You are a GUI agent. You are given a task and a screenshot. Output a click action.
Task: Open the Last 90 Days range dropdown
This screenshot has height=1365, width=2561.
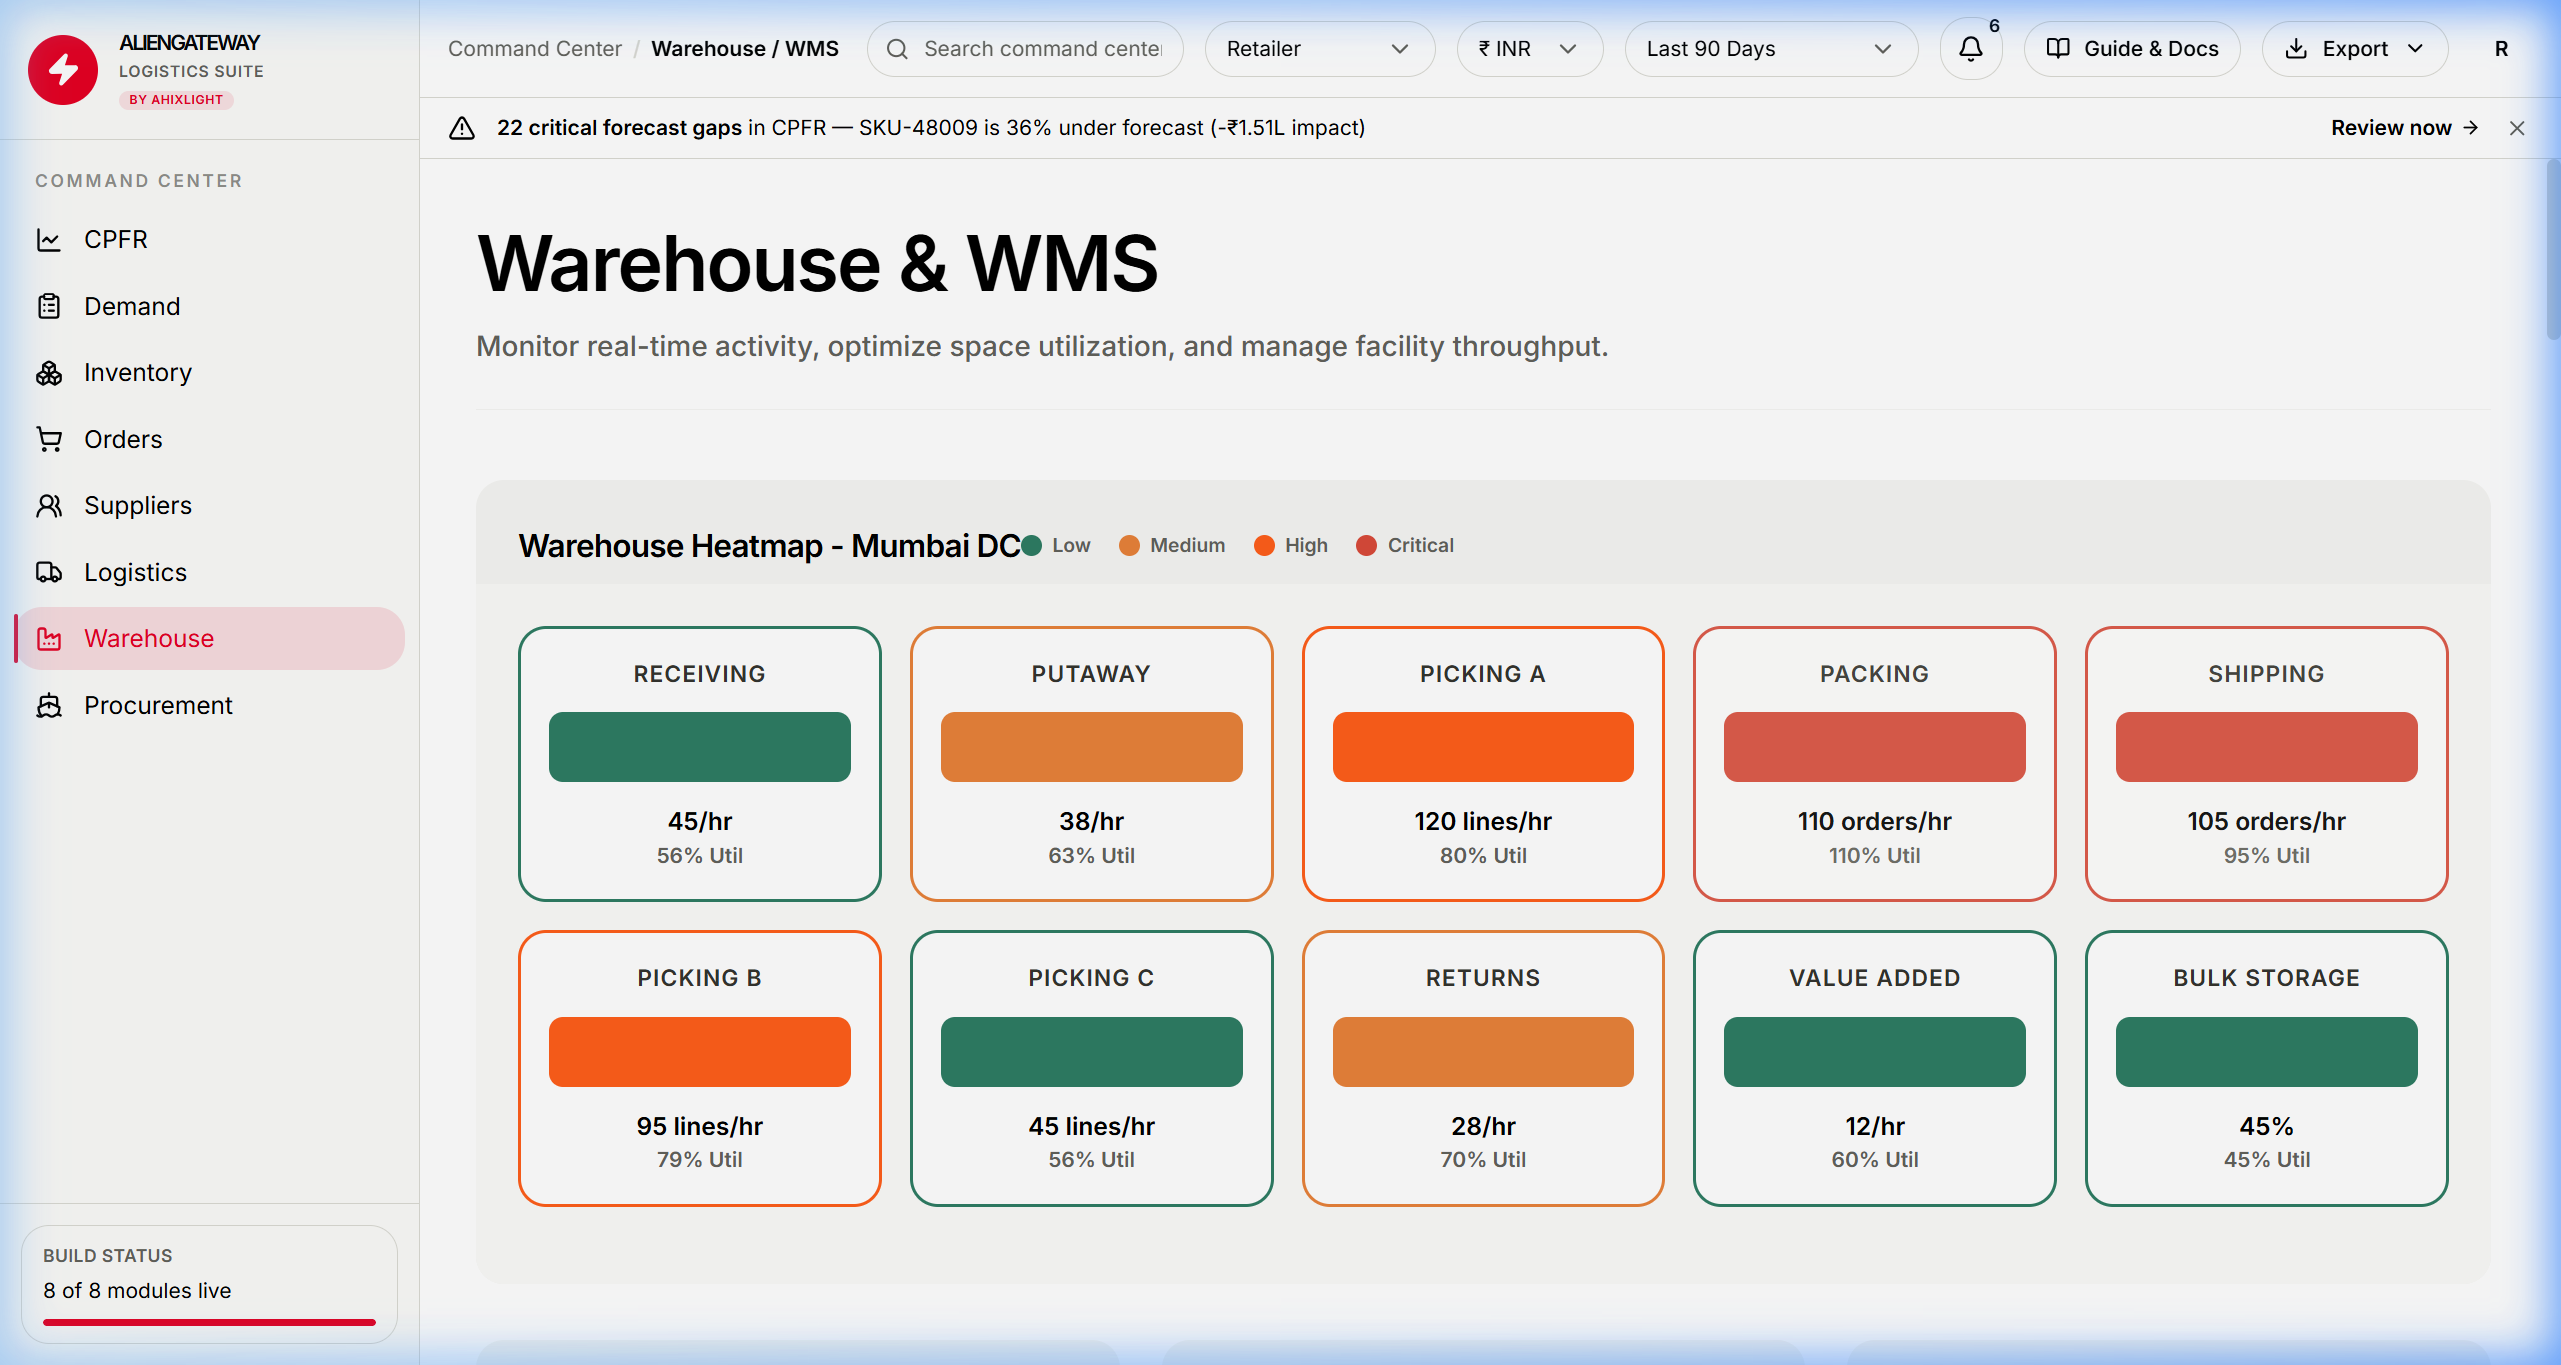[1770, 49]
